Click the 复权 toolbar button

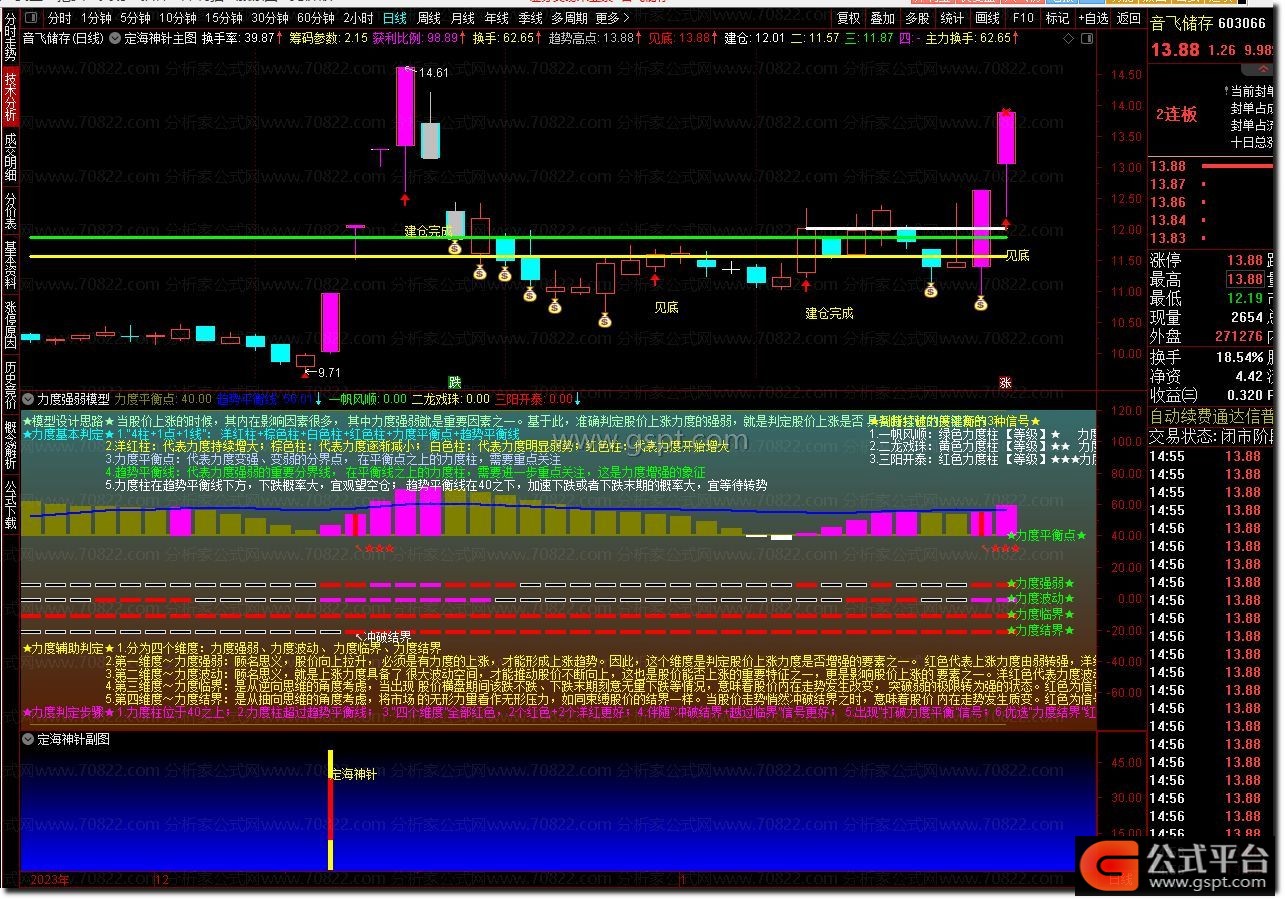[x=849, y=18]
